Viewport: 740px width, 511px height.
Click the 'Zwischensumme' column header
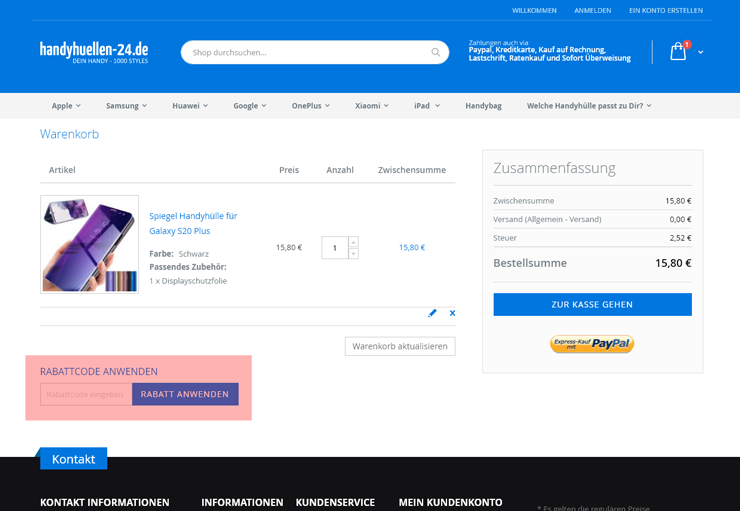412,170
